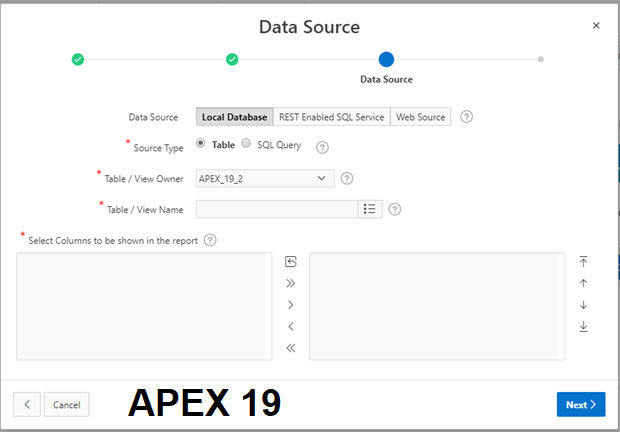Click the Move All double-right arrows
This screenshot has height=432, width=620.
(x=291, y=284)
